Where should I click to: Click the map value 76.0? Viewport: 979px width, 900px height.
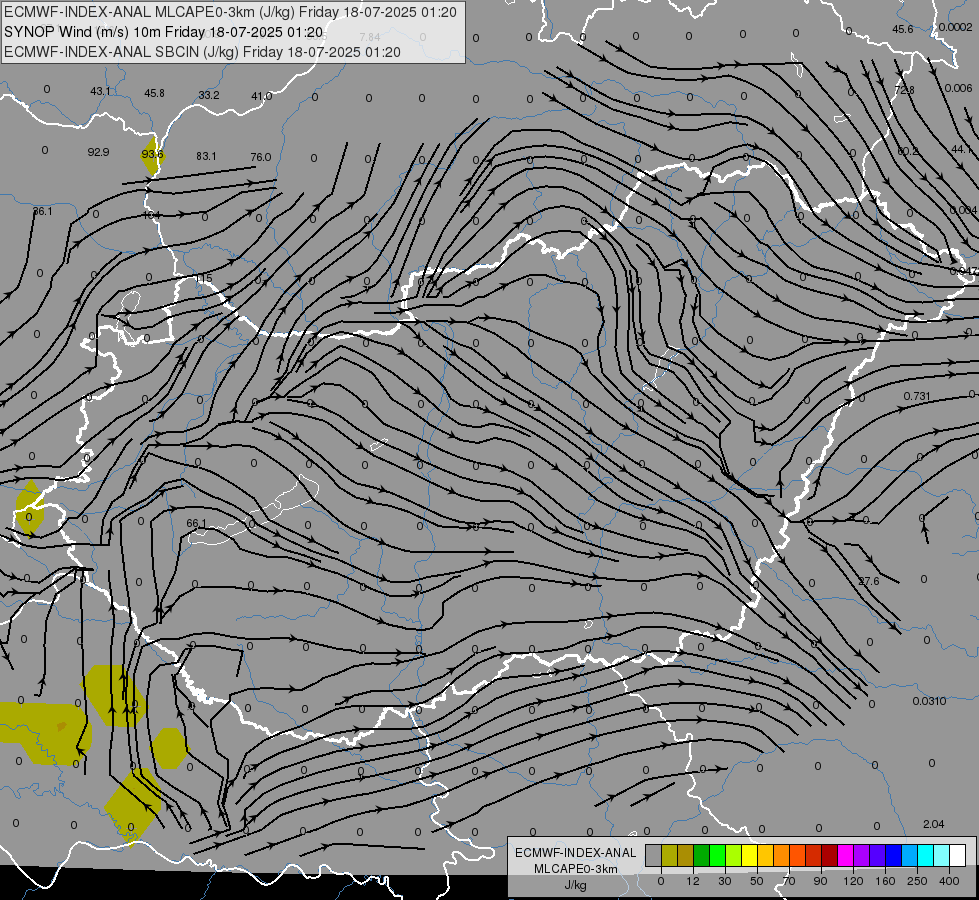(x=261, y=157)
